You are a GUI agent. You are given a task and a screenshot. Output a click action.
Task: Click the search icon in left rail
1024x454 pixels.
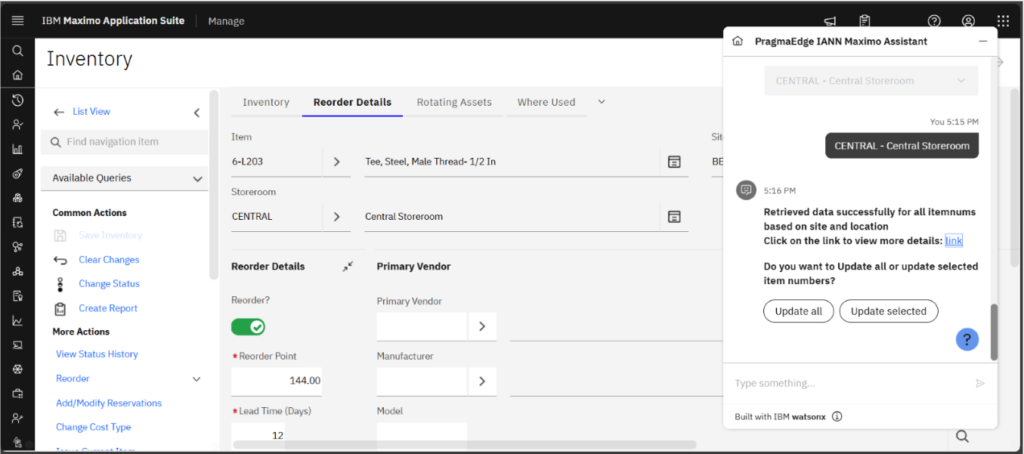pos(18,51)
